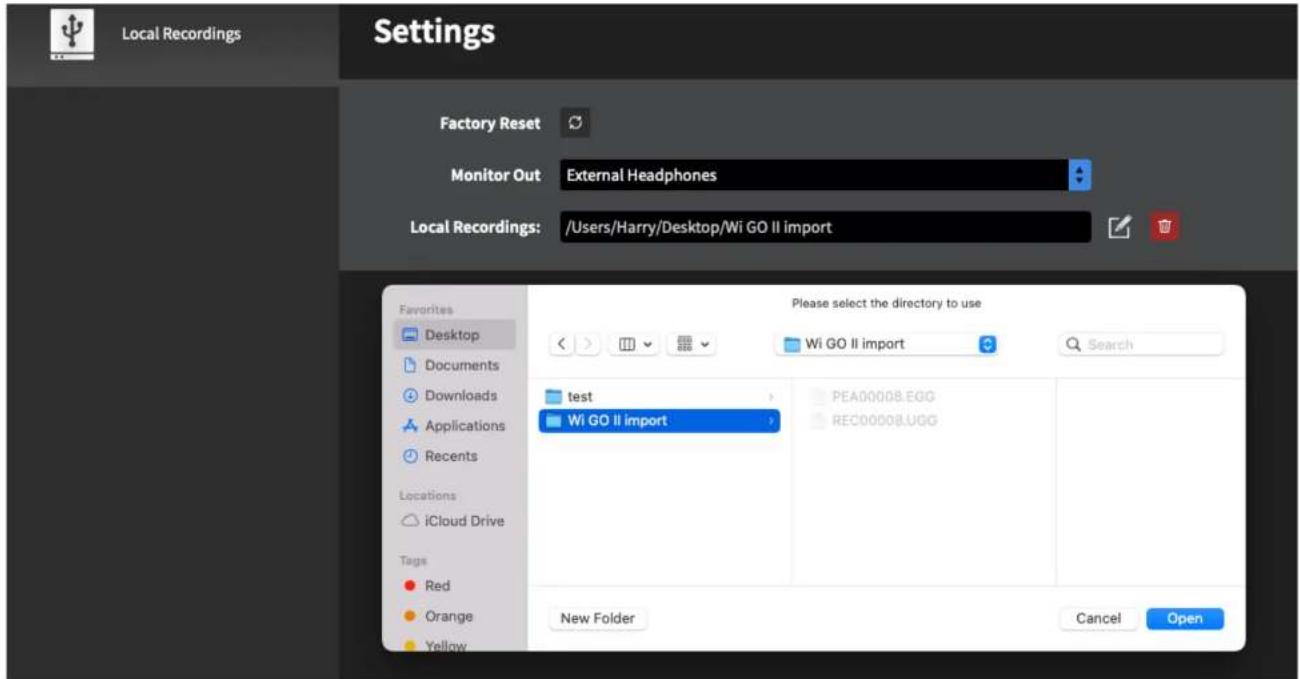Open the column view dropdown
This screenshot has width=1300, height=679.
click(634, 344)
